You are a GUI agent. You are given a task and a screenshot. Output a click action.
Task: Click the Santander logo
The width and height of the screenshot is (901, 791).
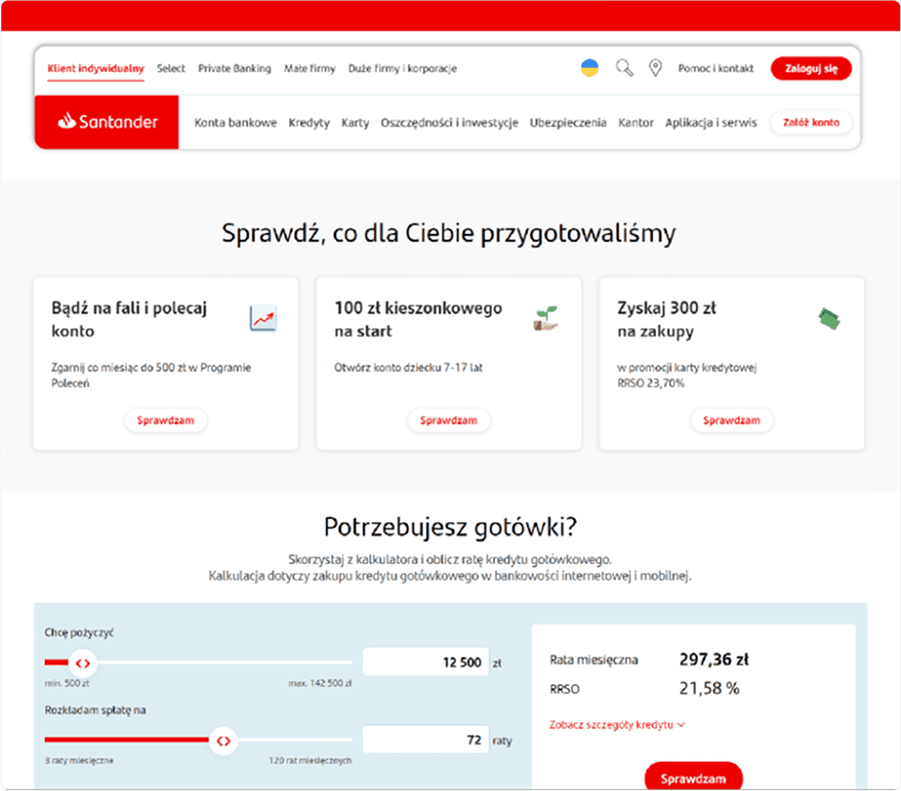[x=107, y=122]
